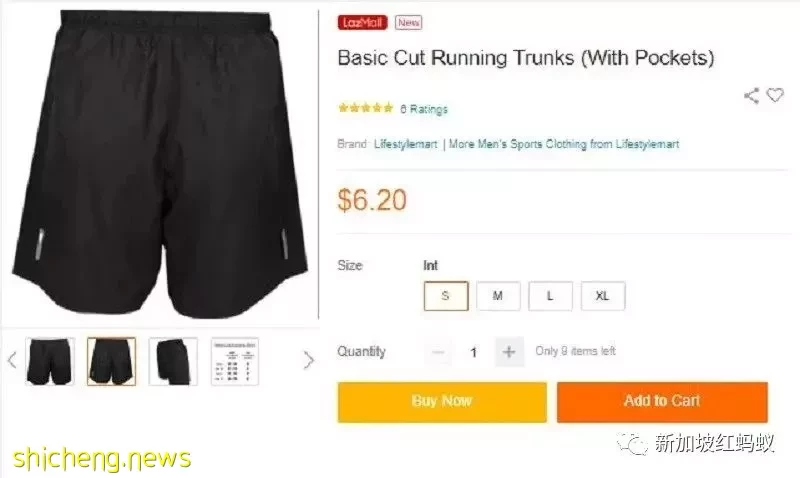Select size L

tap(550, 296)
